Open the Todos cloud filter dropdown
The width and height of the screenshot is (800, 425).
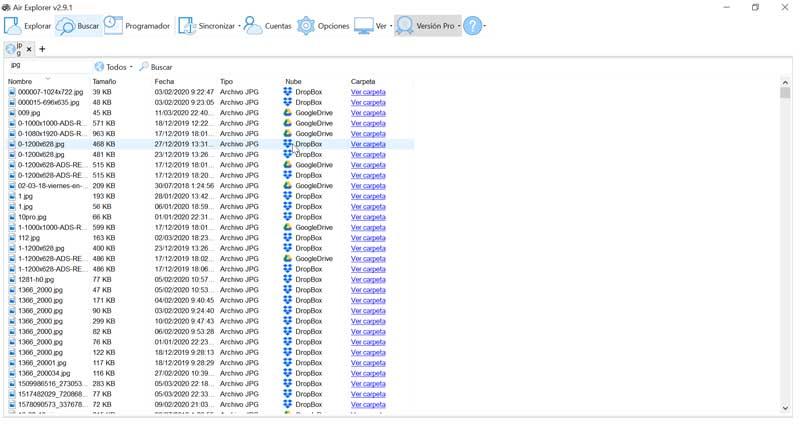point(114,67)
